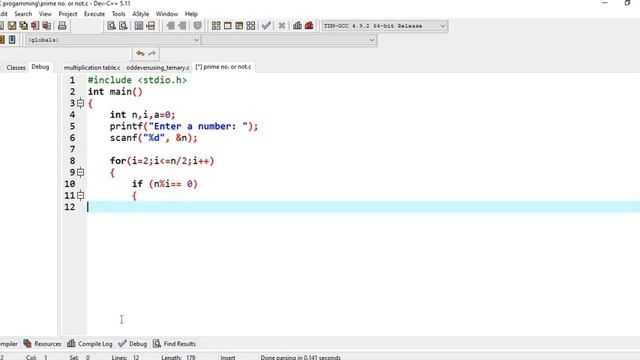Click the Redo arrow icon
This screenshot has width=640, height=360.
coord(152,53)
